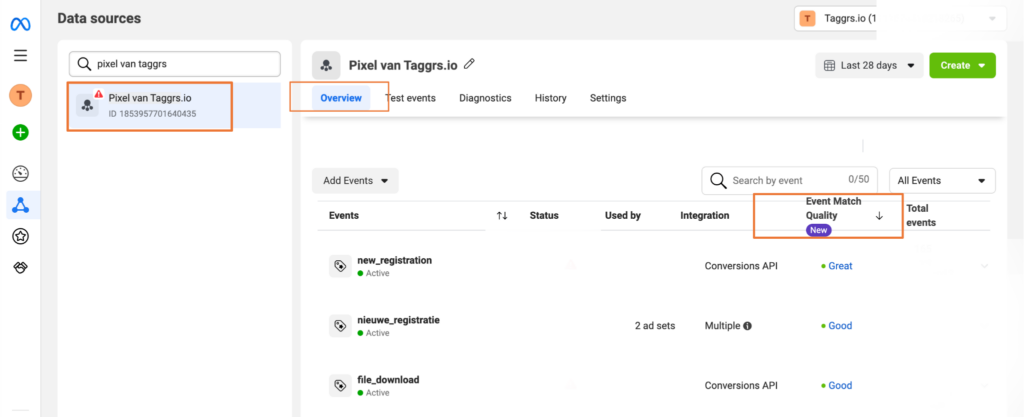
Task: Open the gauge overview icon in the sidebar
Action: pos(20,174)
